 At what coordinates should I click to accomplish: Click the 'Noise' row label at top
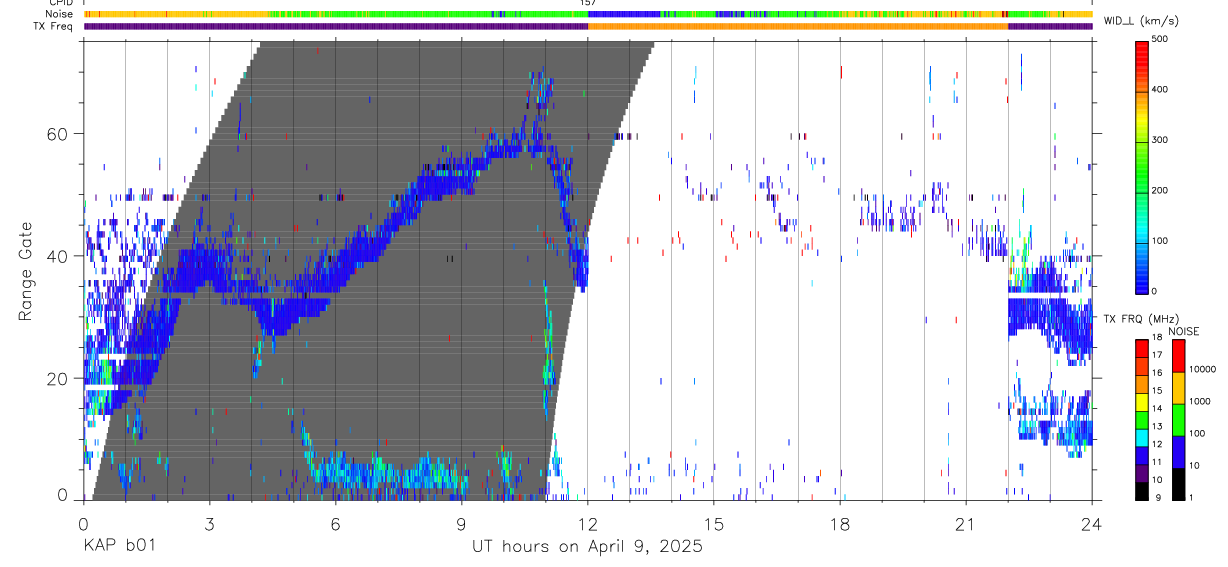click(x=60, y=14)
